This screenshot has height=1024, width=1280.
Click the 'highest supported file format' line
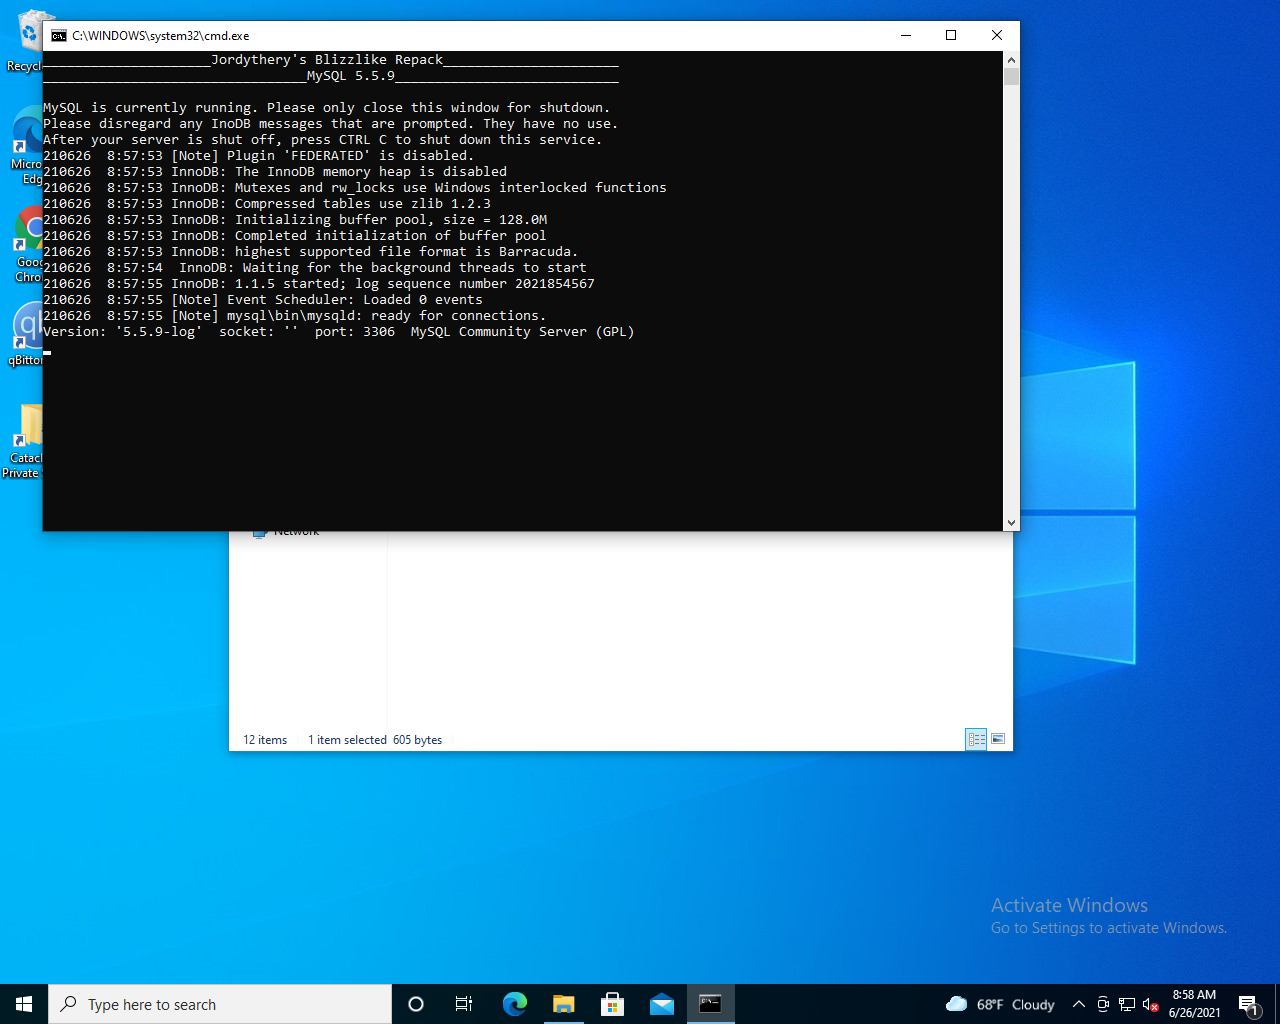click(311, 251)
